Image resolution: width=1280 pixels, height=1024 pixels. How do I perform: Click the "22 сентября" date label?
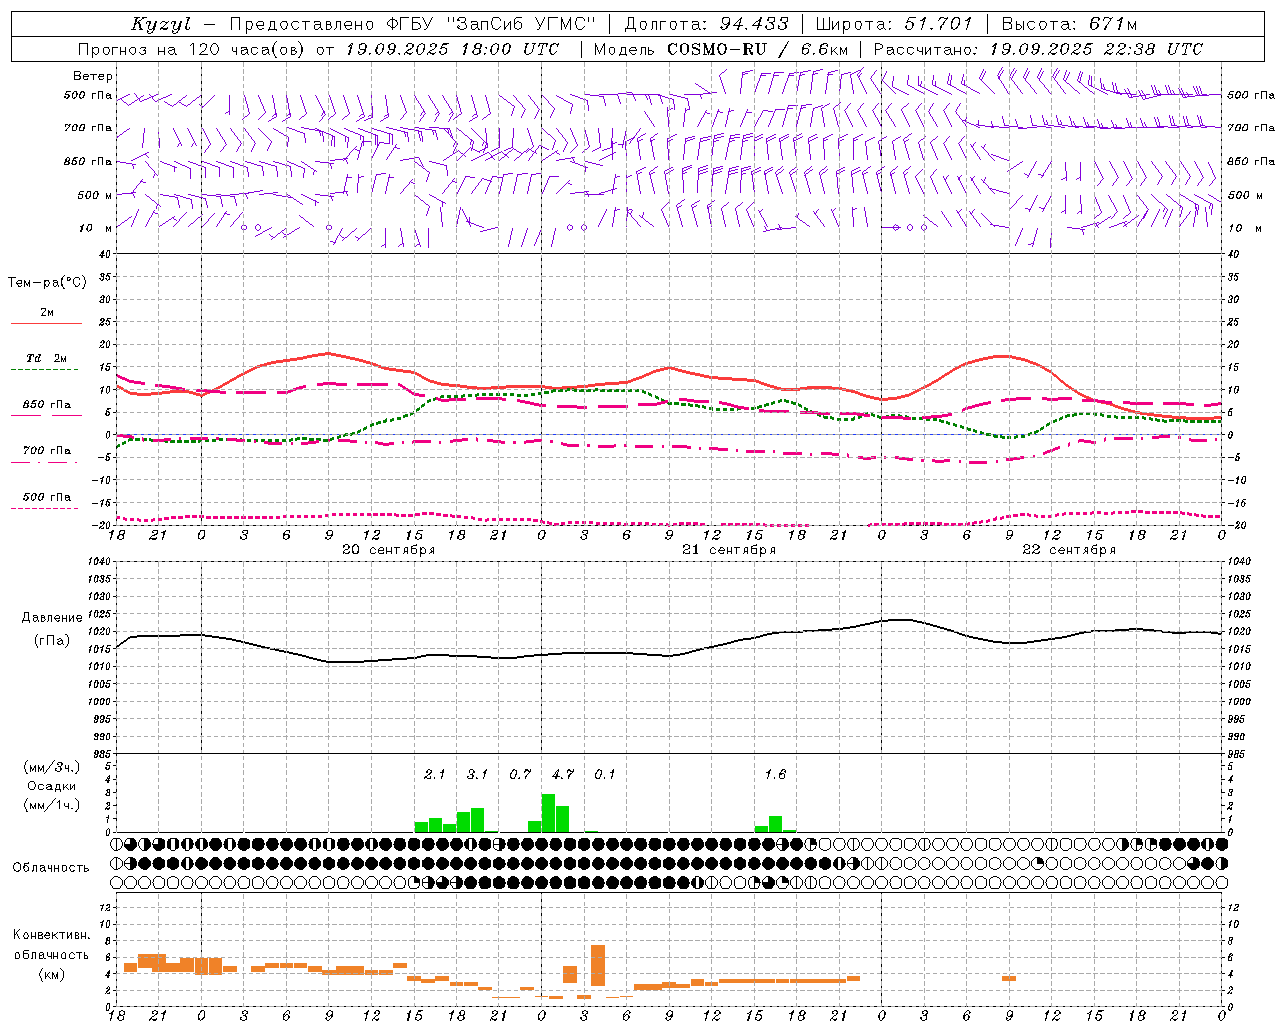pos(1068,550)
